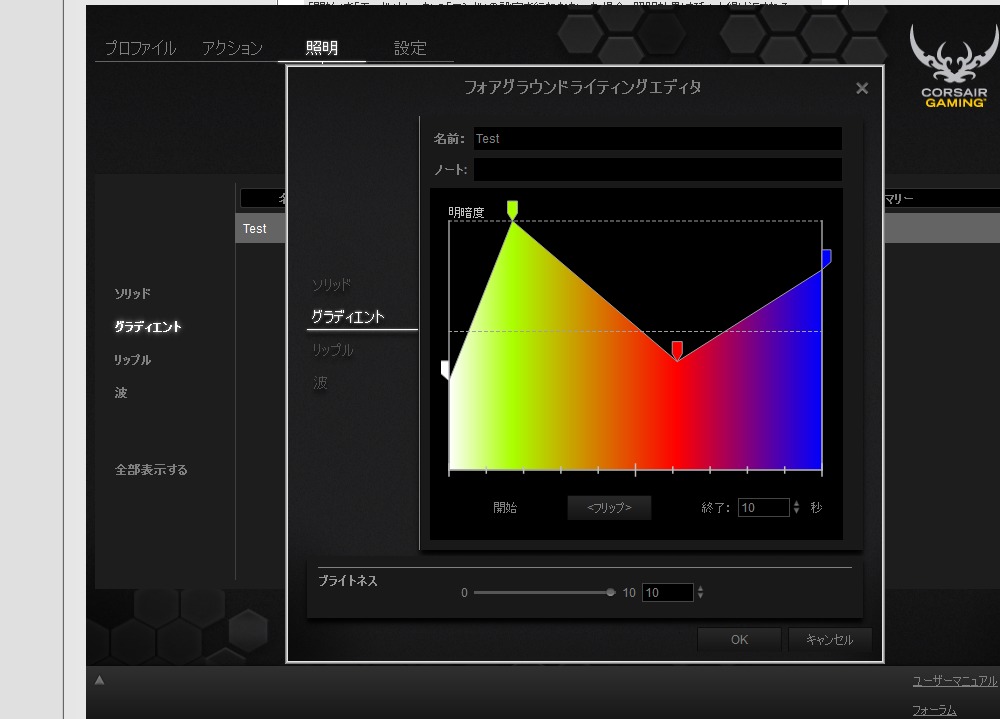Image resolution: width=1000 pixels, height=719 pixels.
Task: Increase ブライトネス value with the up arrow
Action: (x=700, y=588)
